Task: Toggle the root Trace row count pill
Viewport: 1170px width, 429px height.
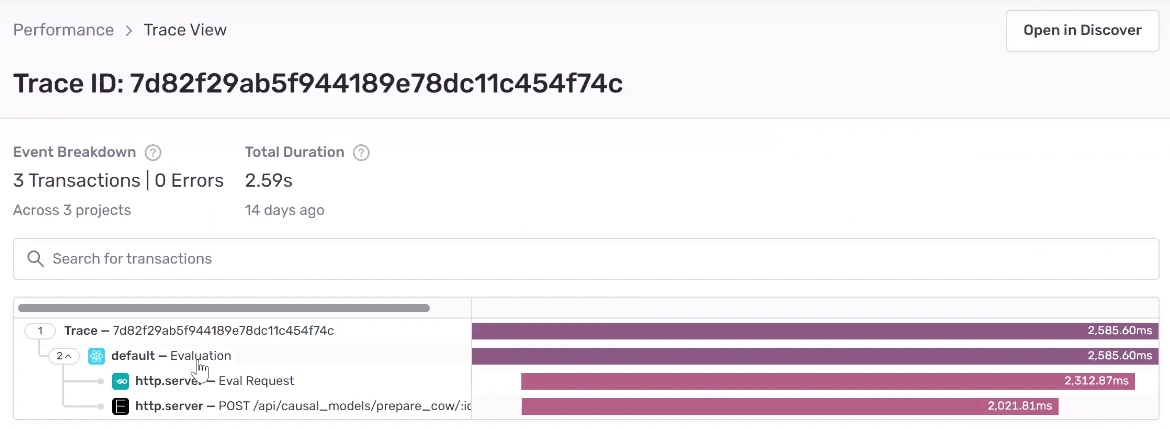Action: (41, 331)
